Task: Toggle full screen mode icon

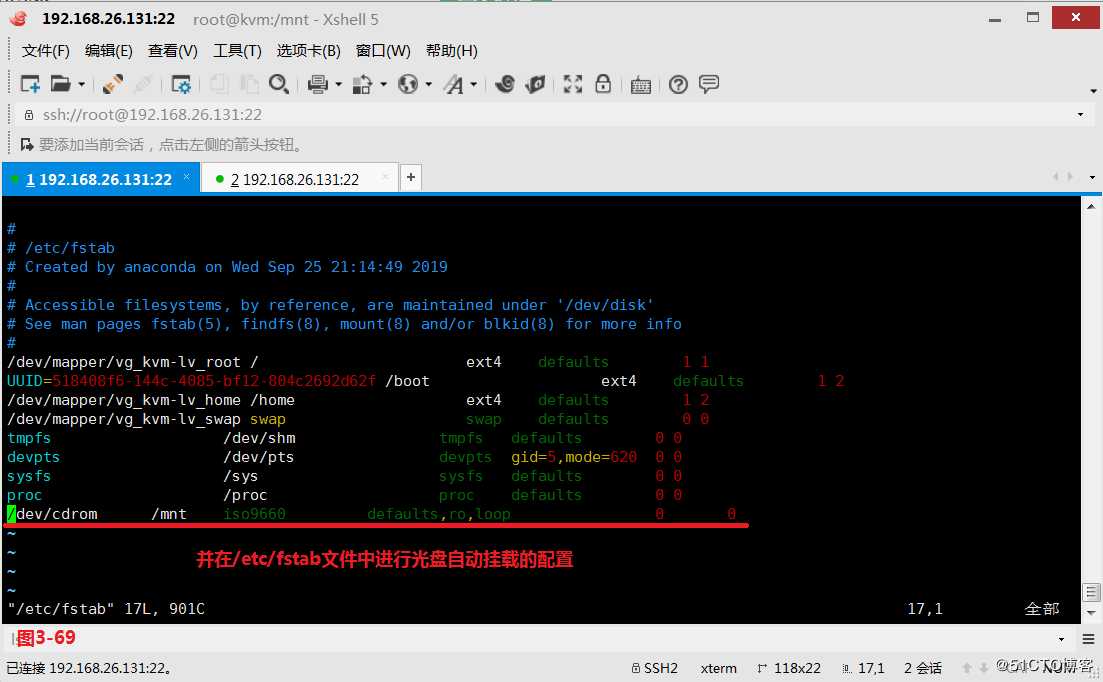Action: pyautogui.click(x=573, y=84)
